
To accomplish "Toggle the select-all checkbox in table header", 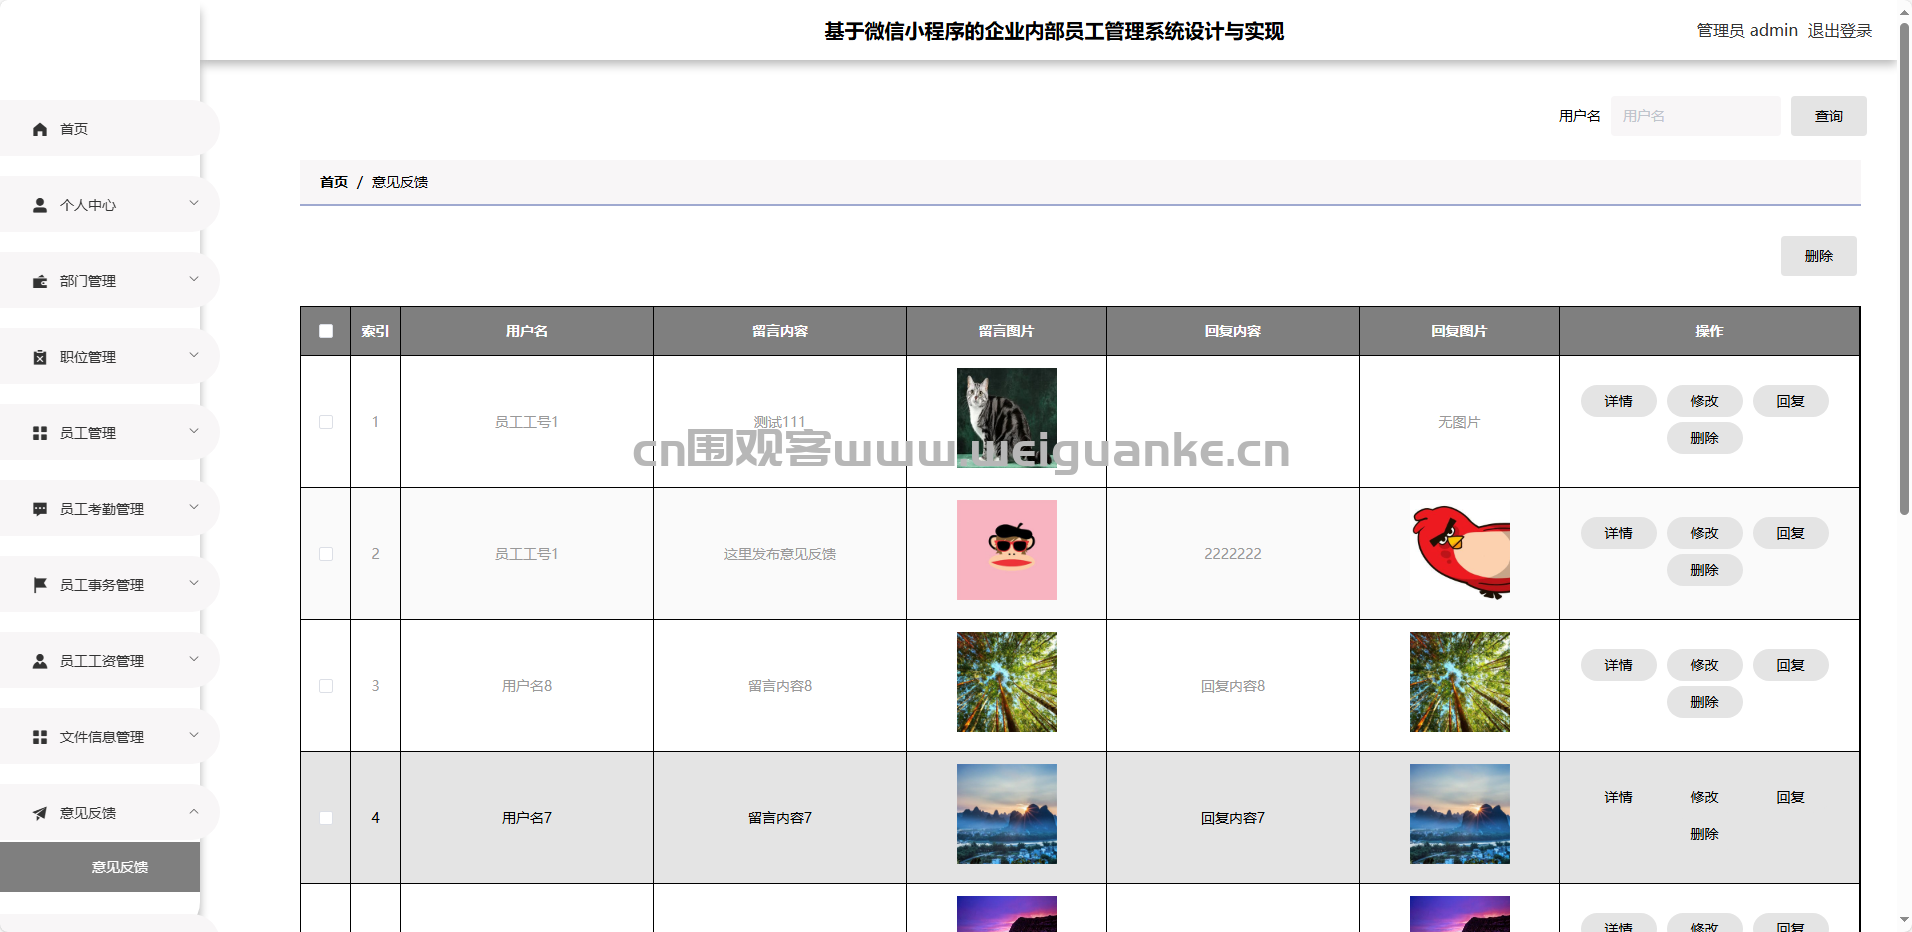I will pyautogui.click(x=326, y=331).
